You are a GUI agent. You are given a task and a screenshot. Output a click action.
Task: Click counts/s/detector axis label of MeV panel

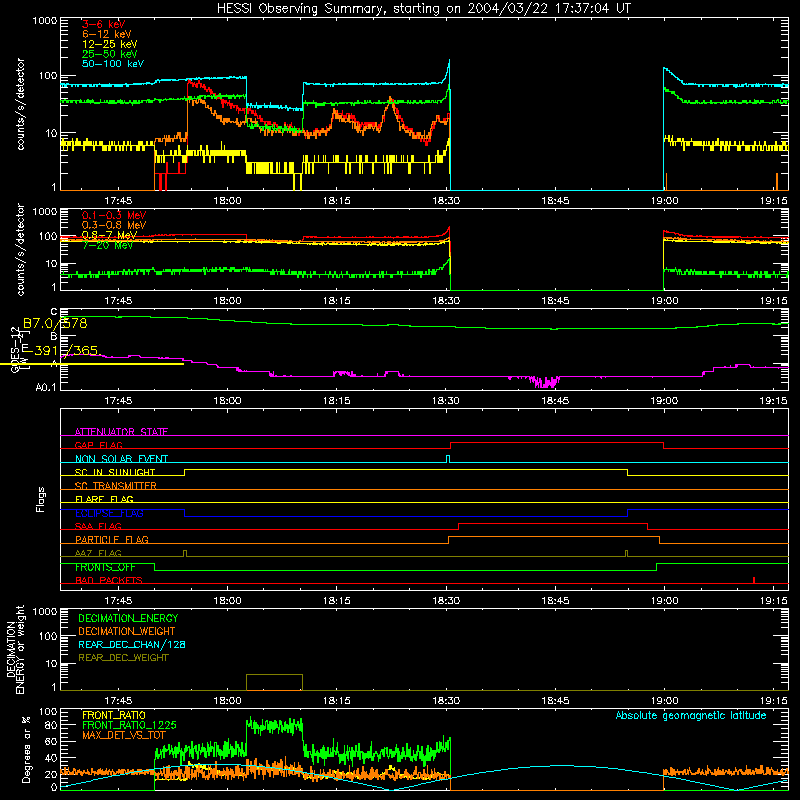click(20, 249)
